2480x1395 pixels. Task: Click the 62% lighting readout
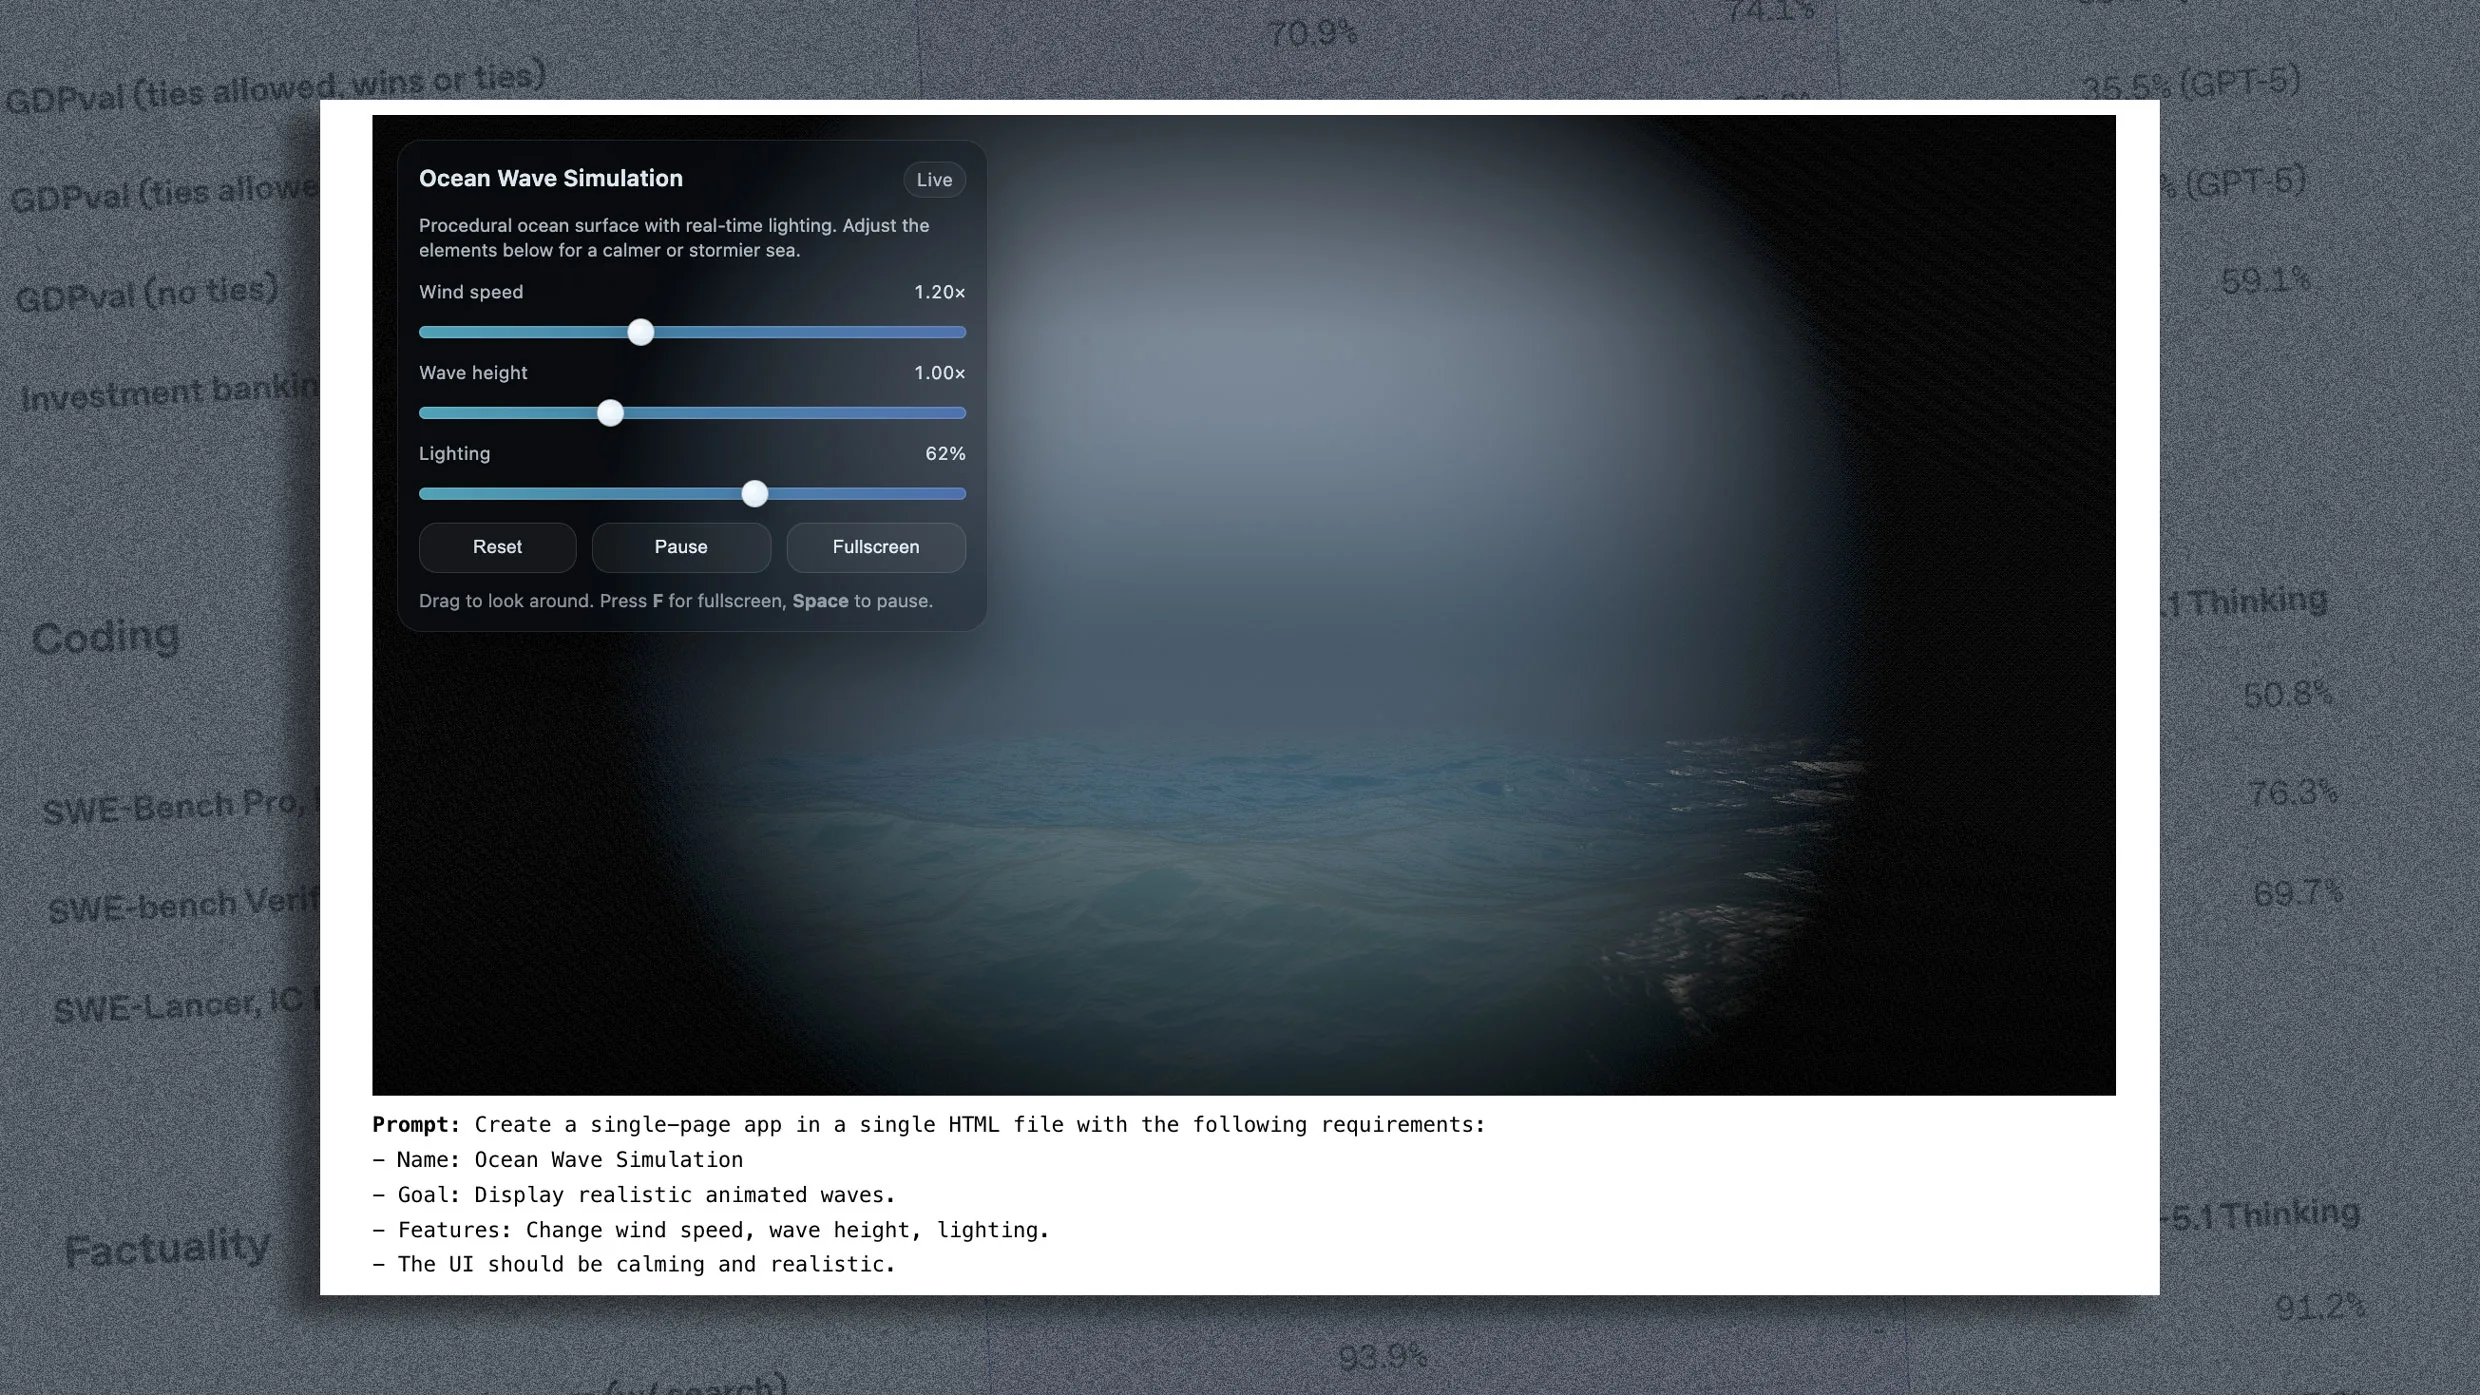click(944, 453)
